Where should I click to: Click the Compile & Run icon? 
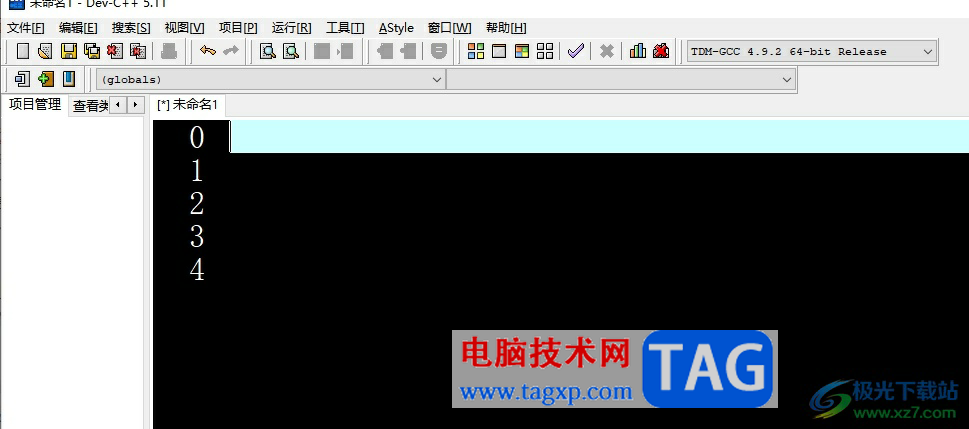522,51
